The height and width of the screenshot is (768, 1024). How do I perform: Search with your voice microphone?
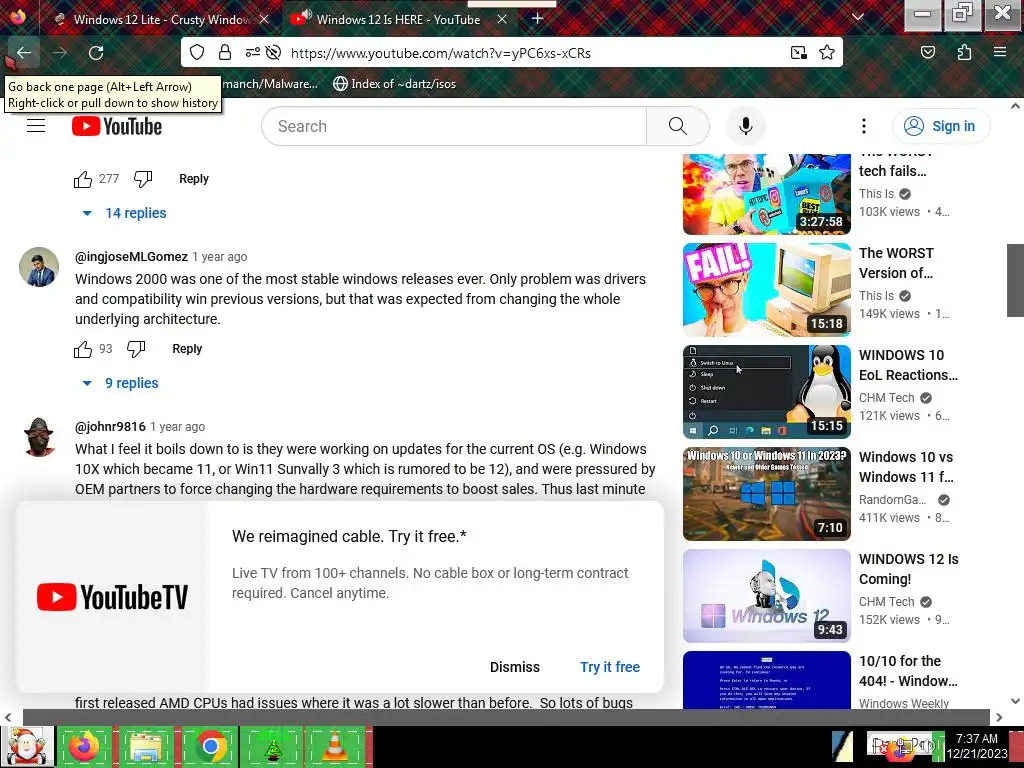pos(745,126)
